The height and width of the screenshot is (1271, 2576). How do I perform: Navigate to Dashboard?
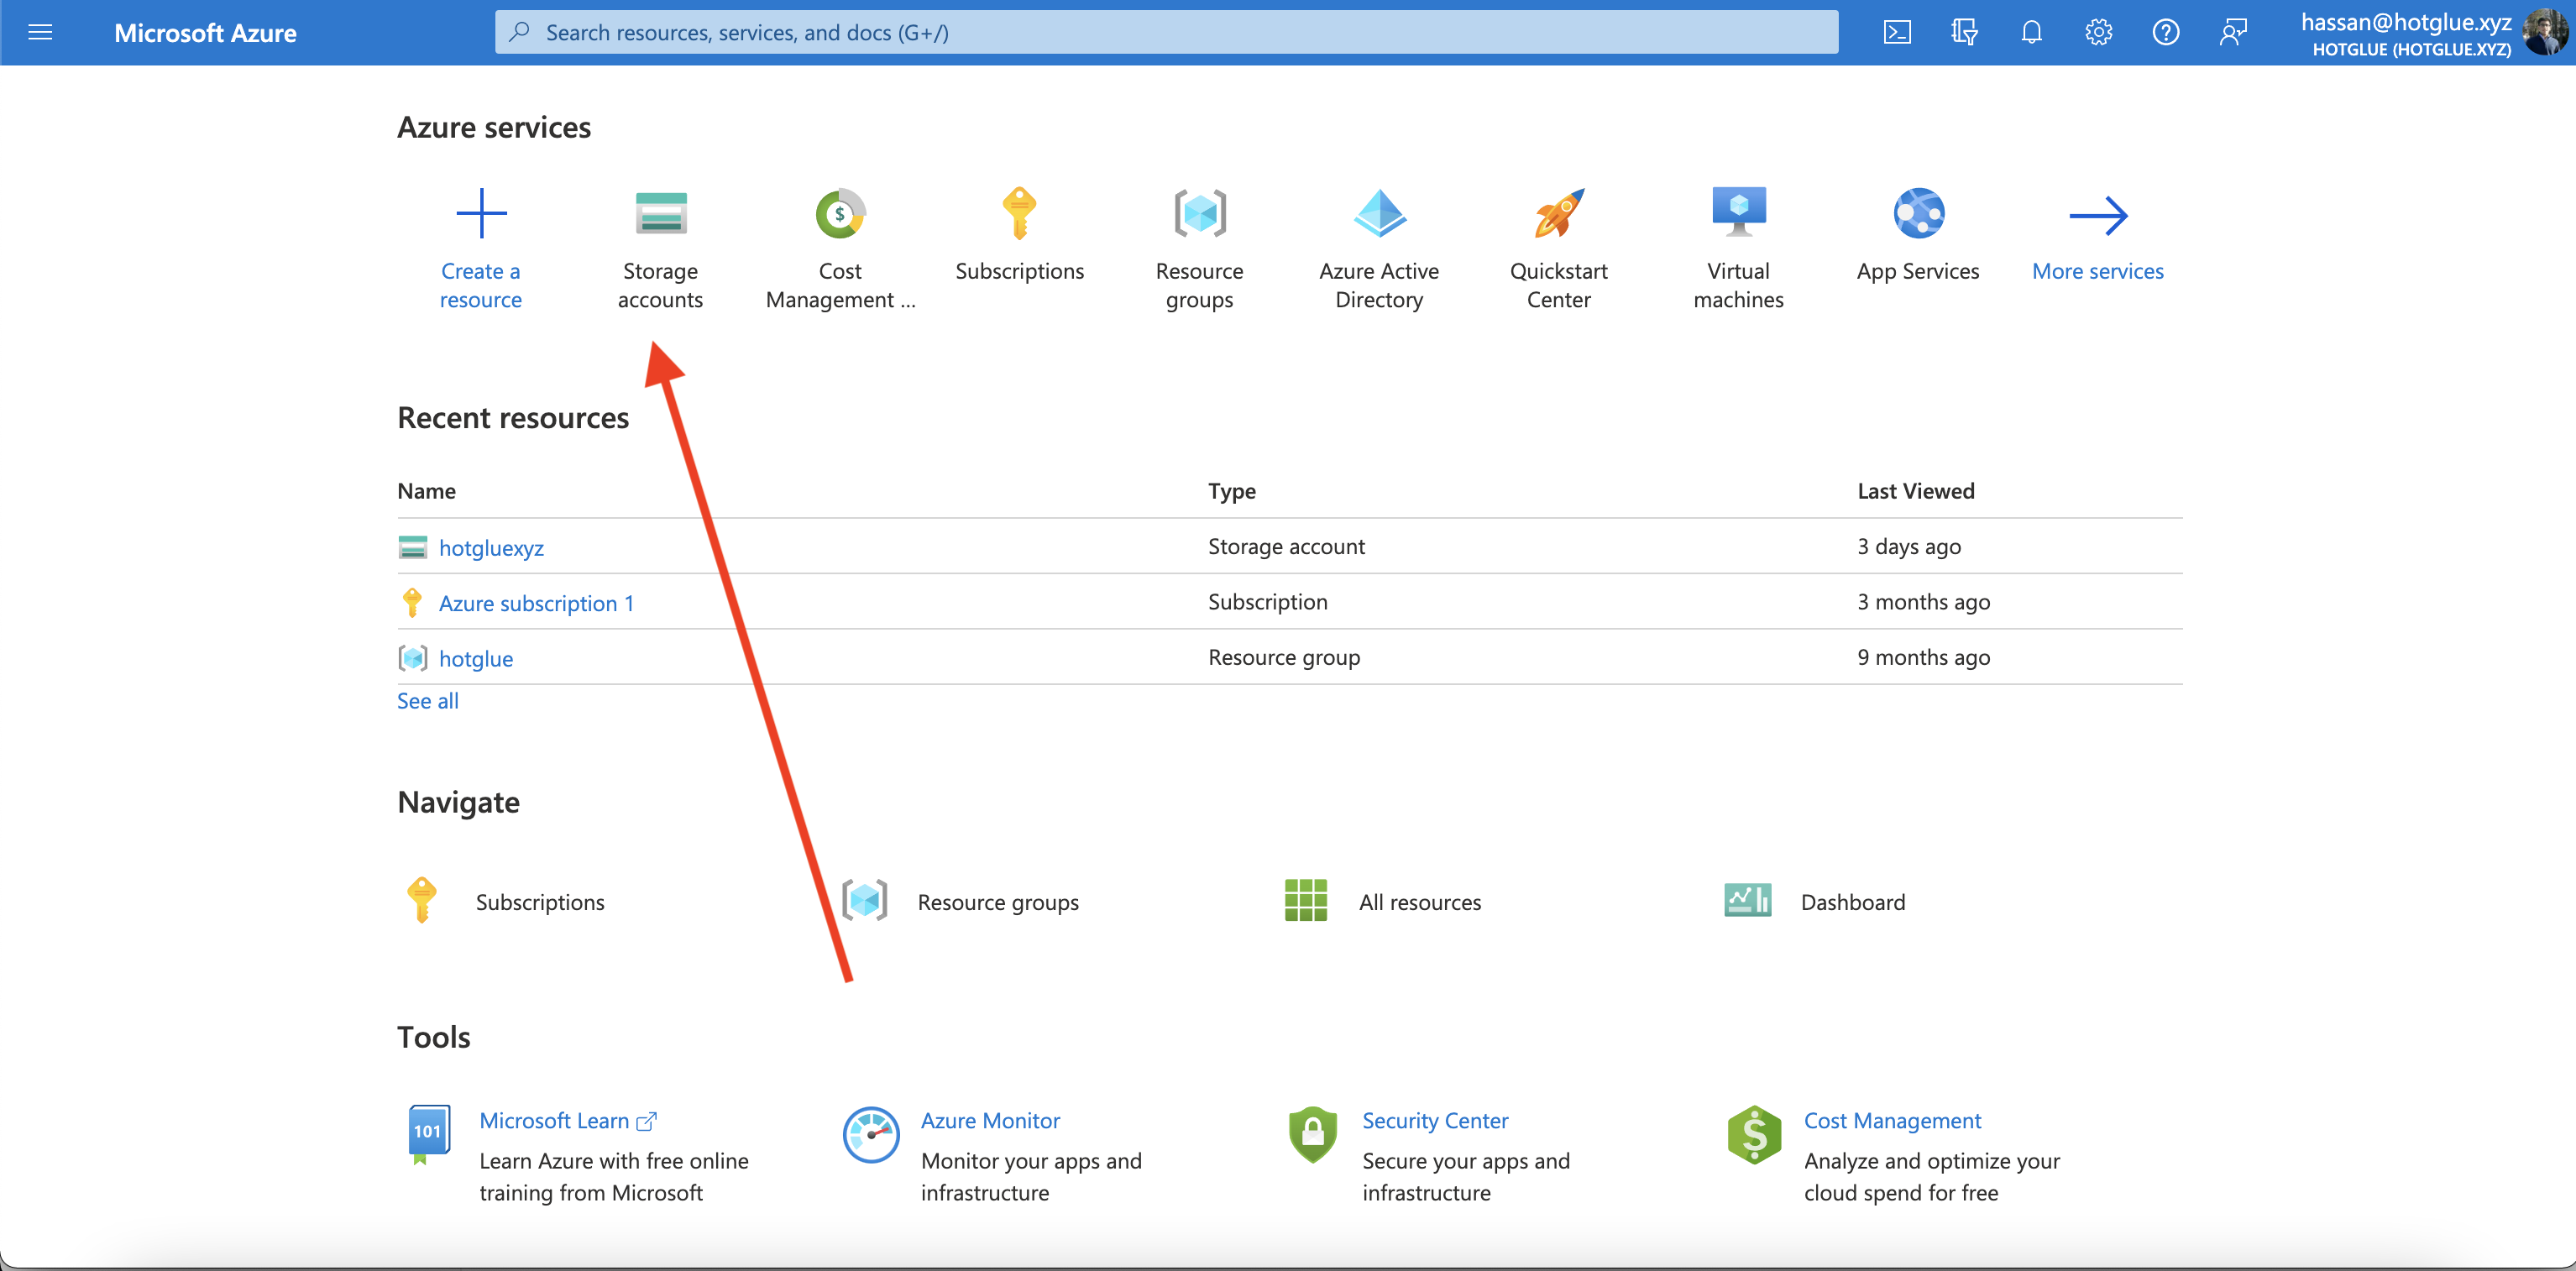[1852, 902]
